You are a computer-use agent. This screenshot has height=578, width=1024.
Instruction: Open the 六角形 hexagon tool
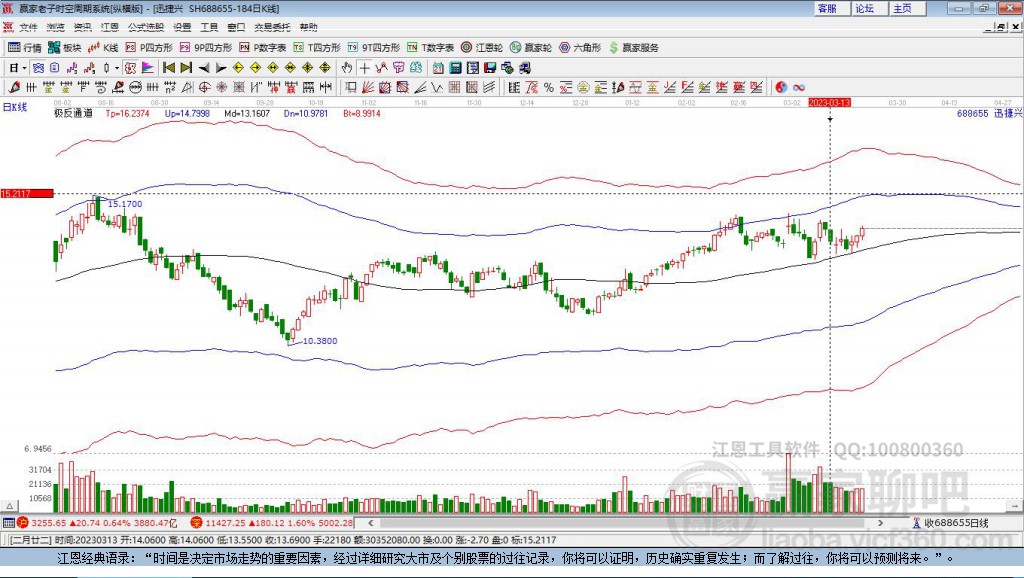580,48
